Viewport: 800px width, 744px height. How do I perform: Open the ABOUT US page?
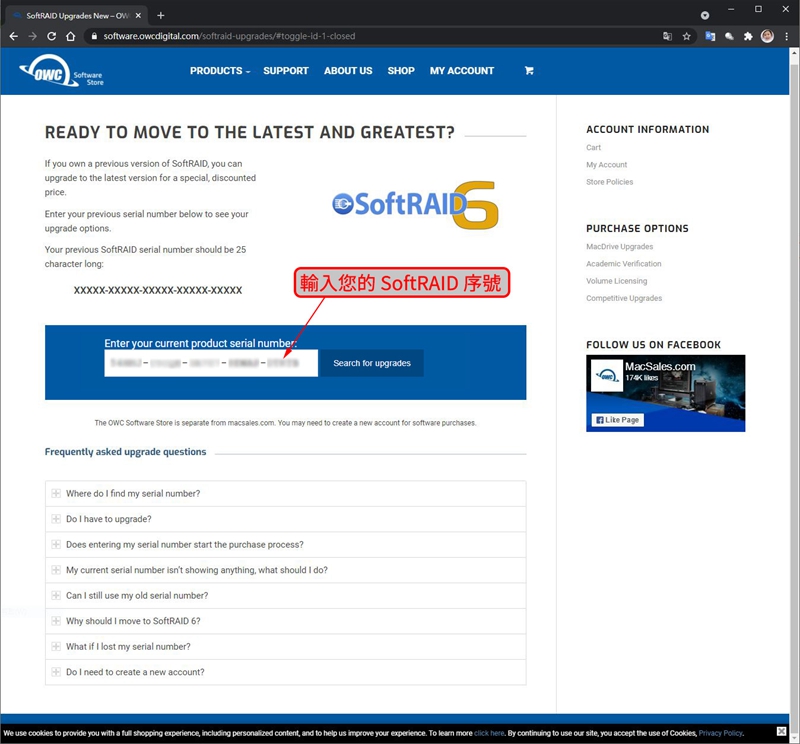(348, 70)
